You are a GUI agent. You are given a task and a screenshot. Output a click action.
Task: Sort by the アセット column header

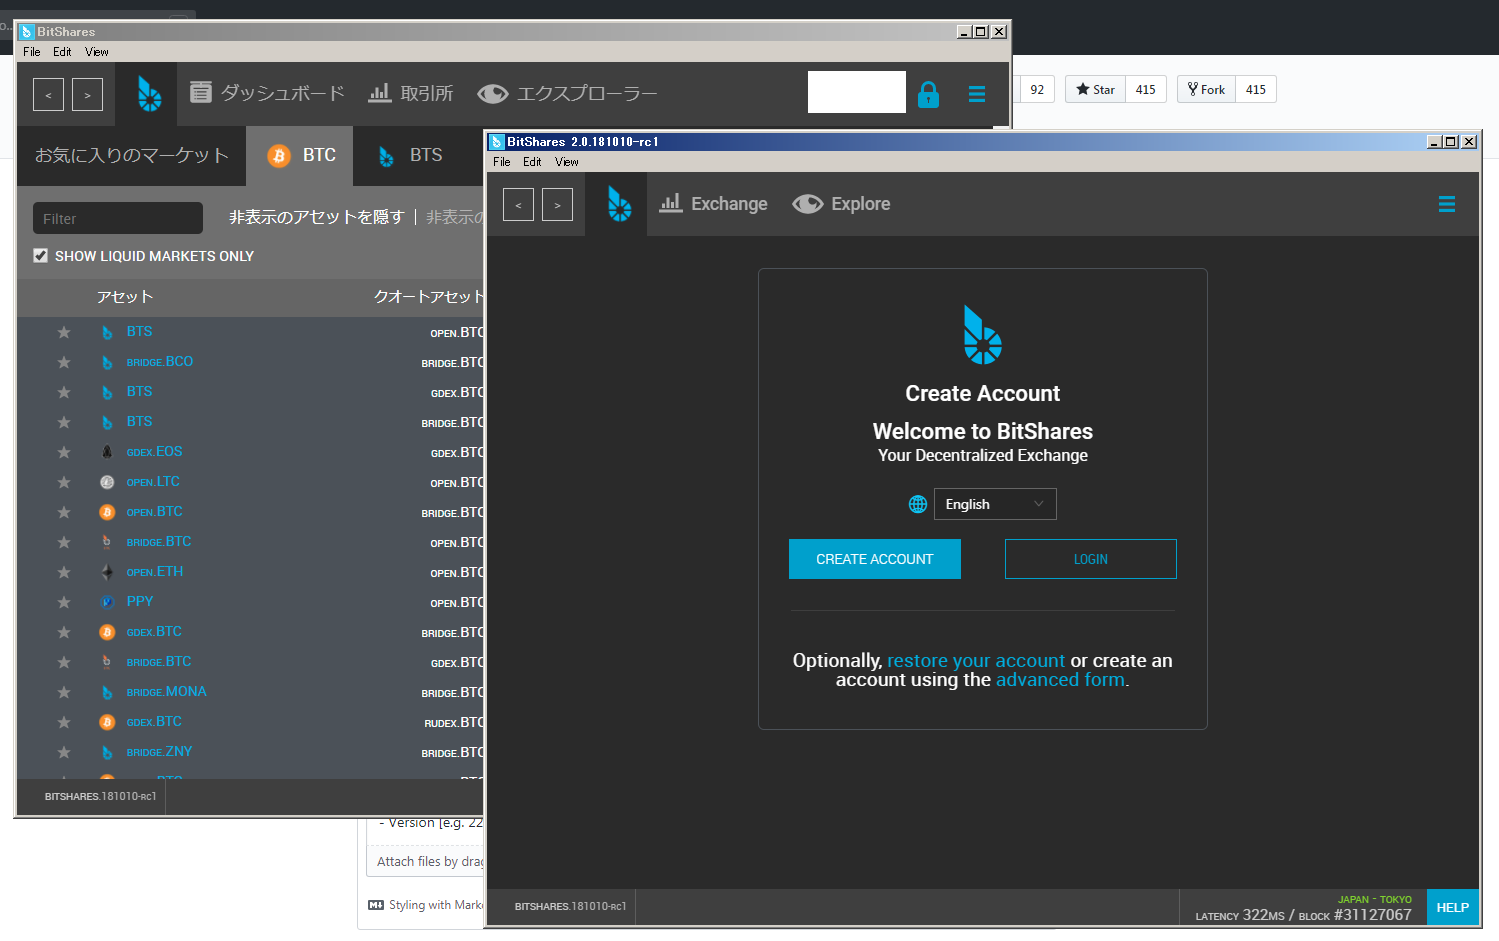click(125, 297)
